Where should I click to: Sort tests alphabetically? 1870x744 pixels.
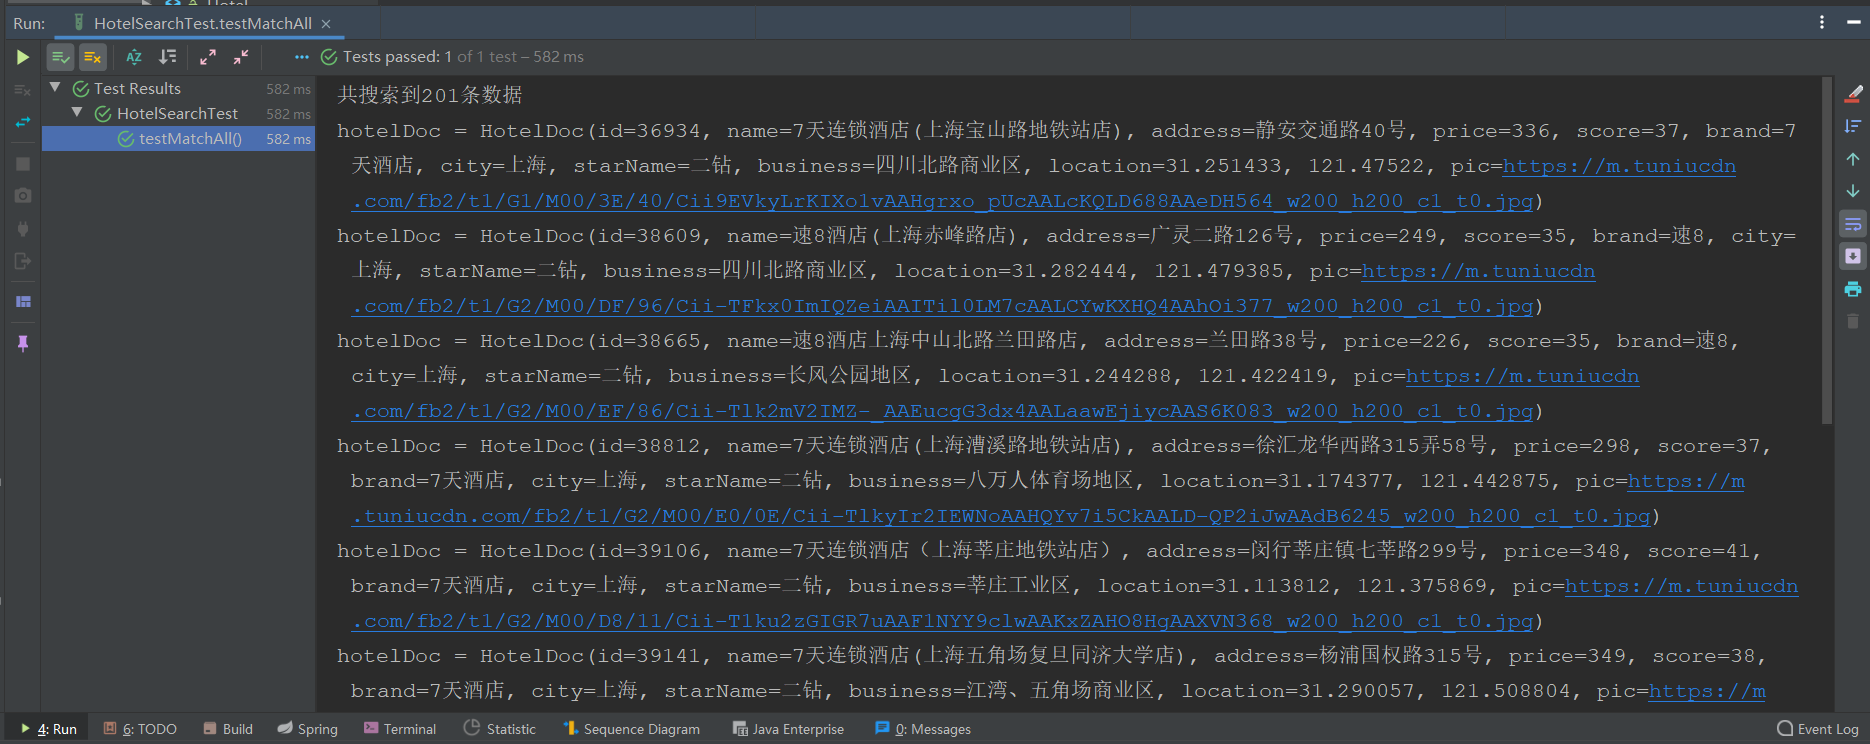(x=134, y=57)
